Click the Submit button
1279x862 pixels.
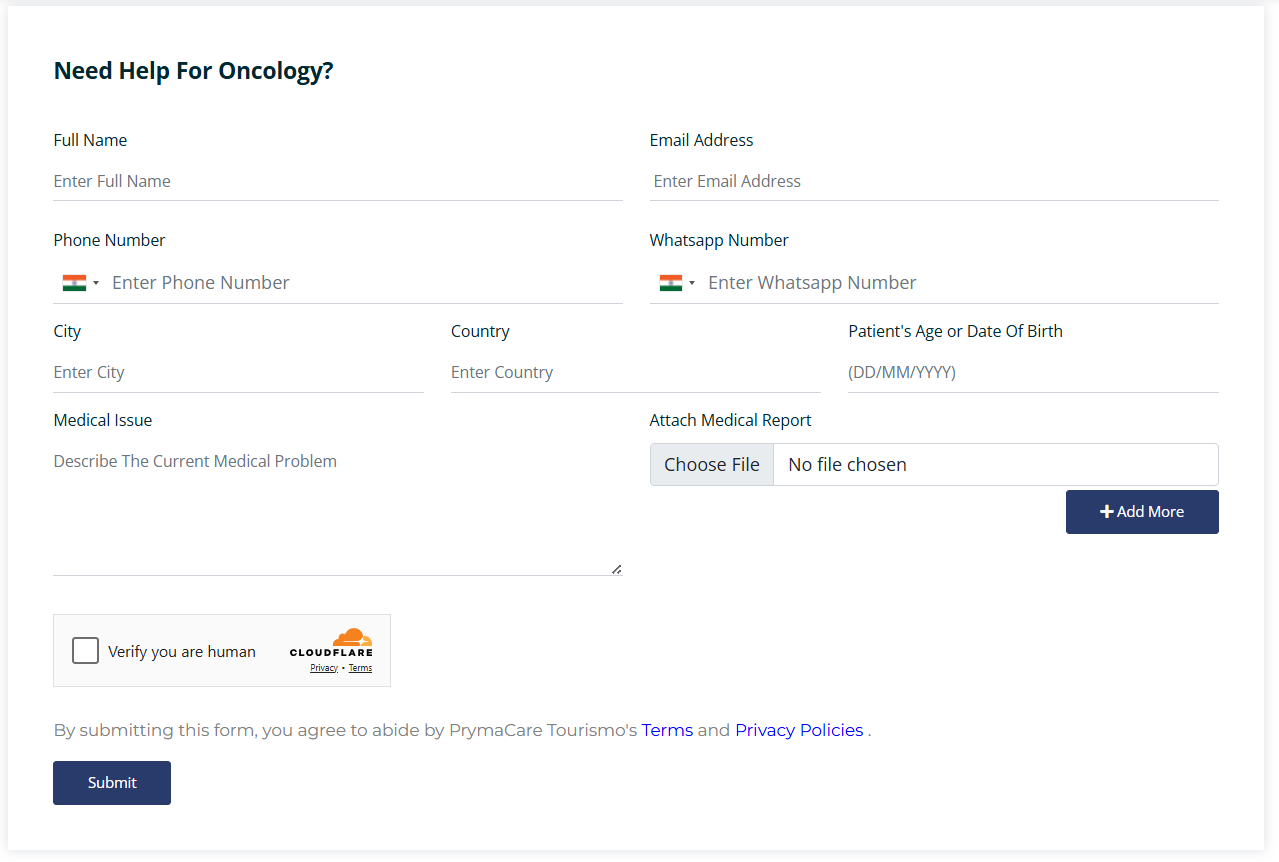(111, 782)
